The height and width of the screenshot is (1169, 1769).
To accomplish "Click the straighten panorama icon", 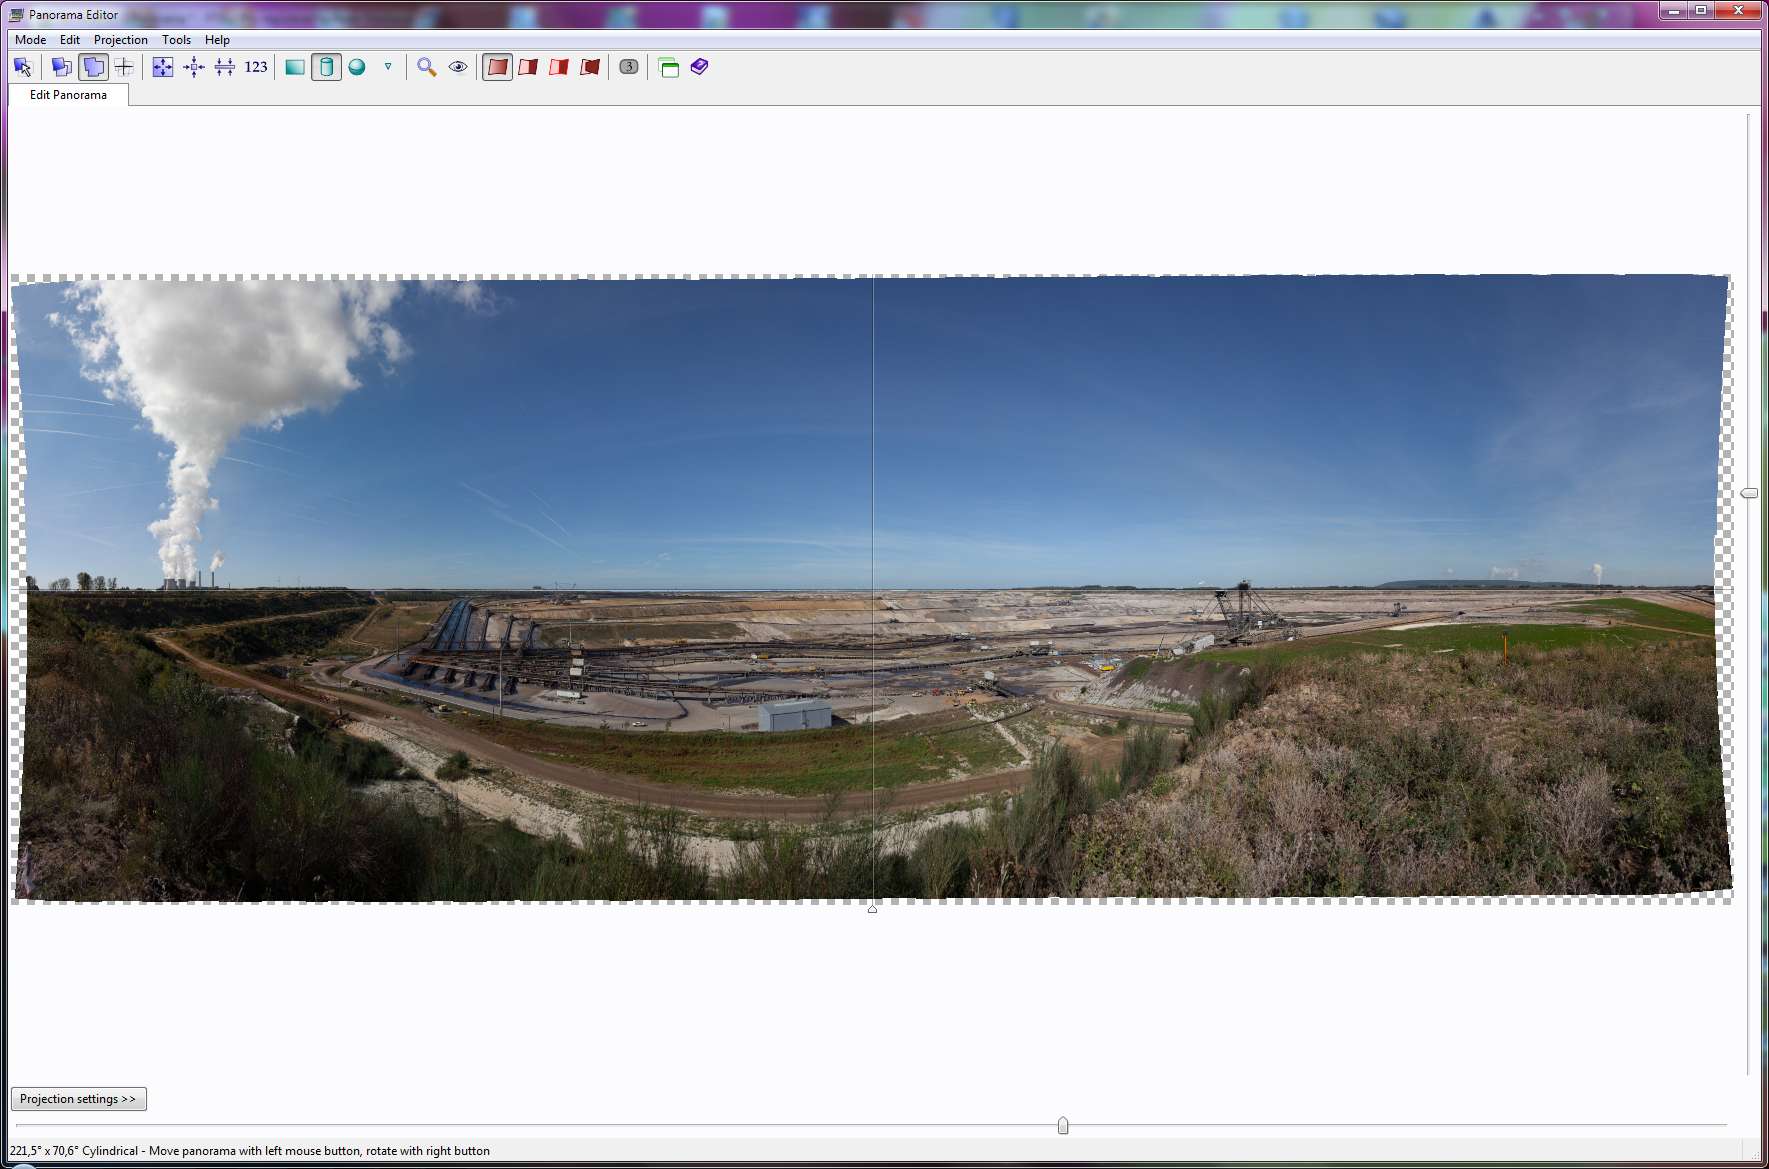I will click(x=225, y=67).
